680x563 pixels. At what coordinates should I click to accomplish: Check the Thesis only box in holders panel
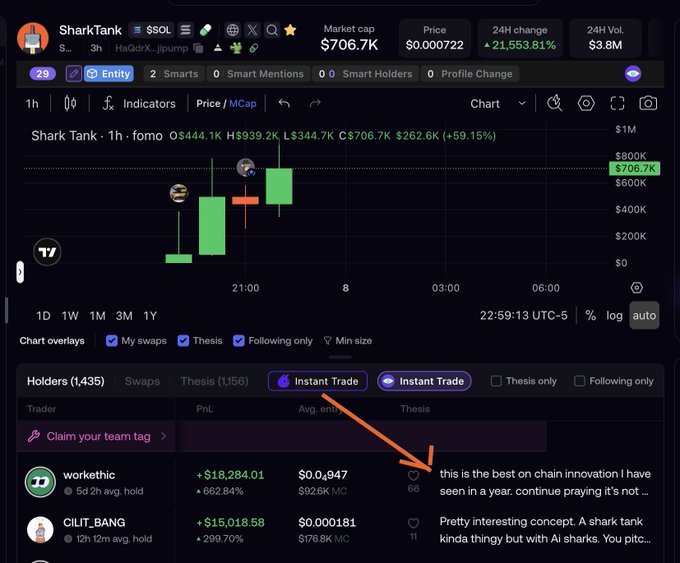click(x=496, y=381)
